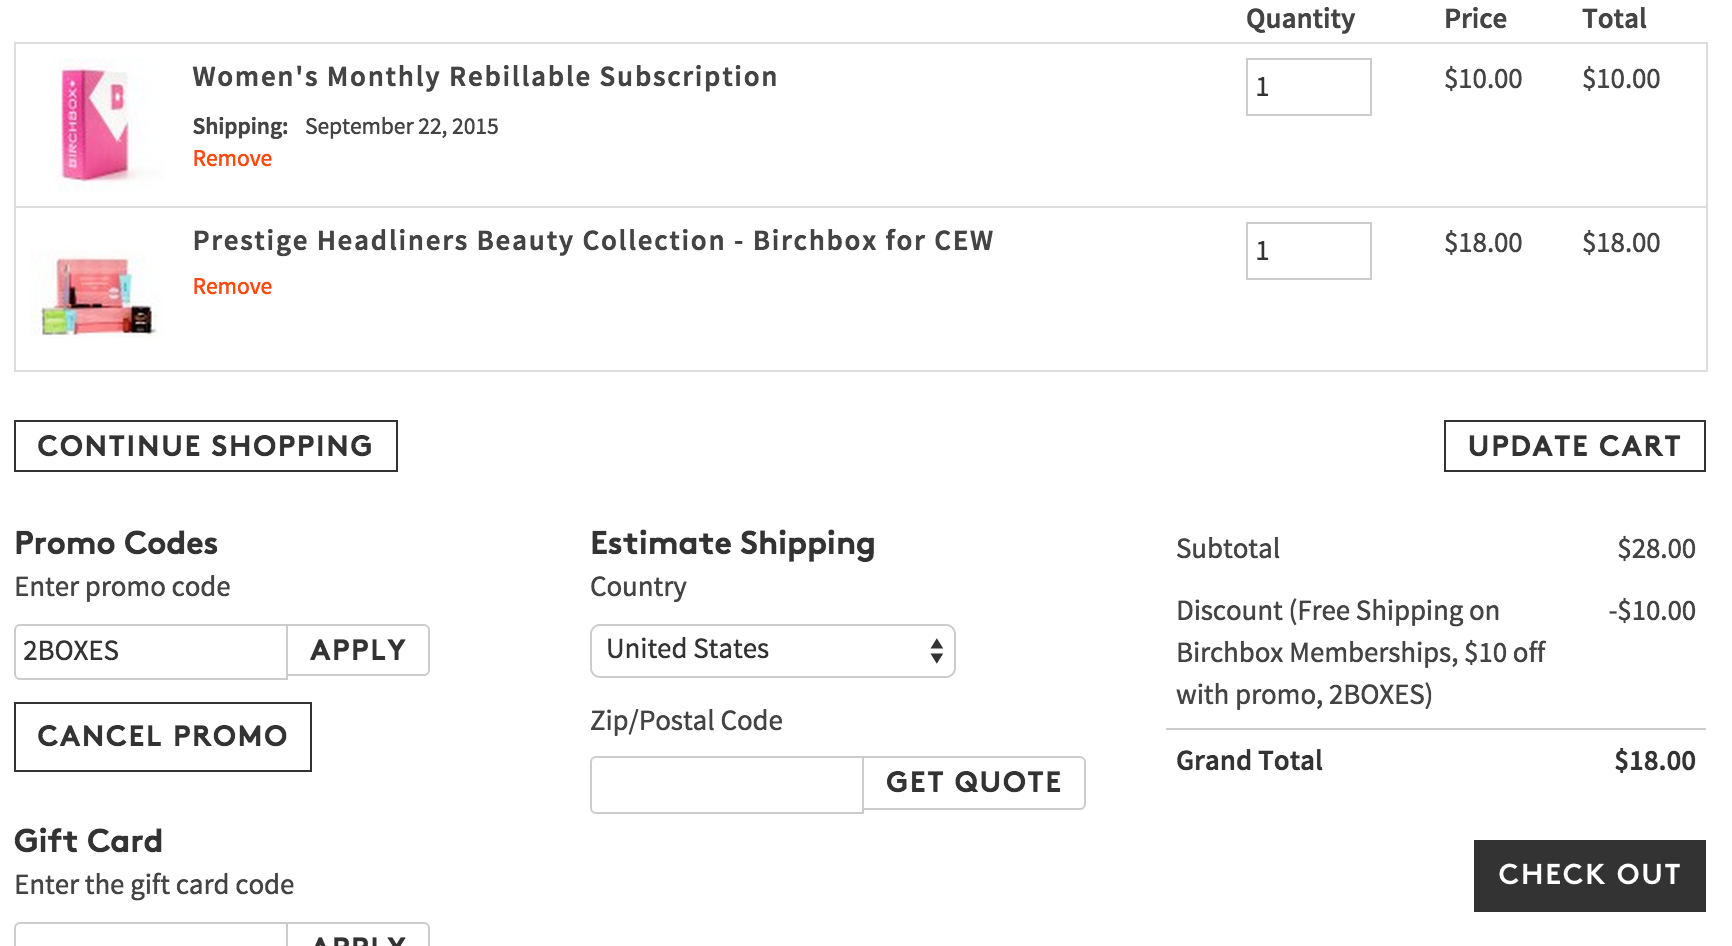This screenshot has height=946, width=1732.
Task: Apply the gift card code
Action: pos(358,936)
